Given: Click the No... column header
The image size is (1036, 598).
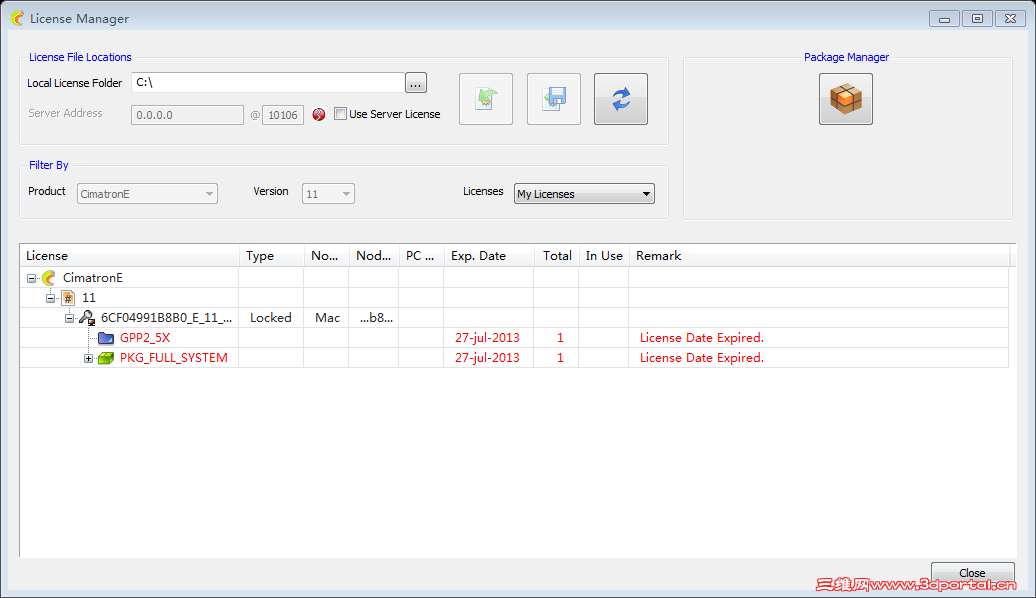Looking at the screenshot, I should pos(326,256).
